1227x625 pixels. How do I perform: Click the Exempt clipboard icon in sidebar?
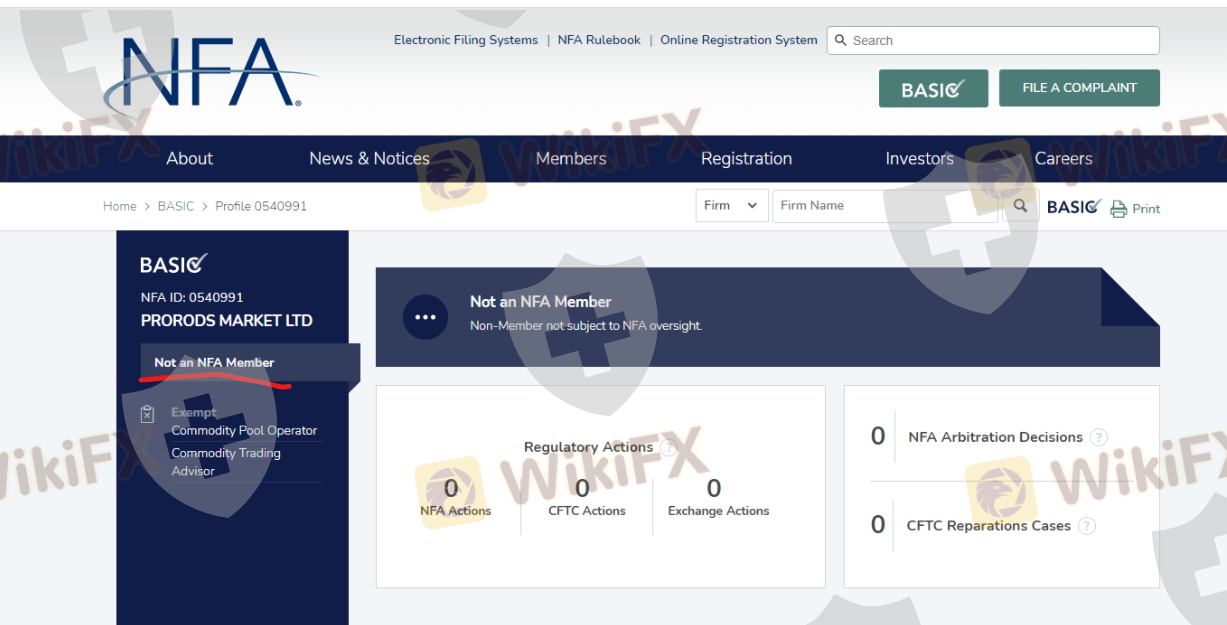(148, 413)
